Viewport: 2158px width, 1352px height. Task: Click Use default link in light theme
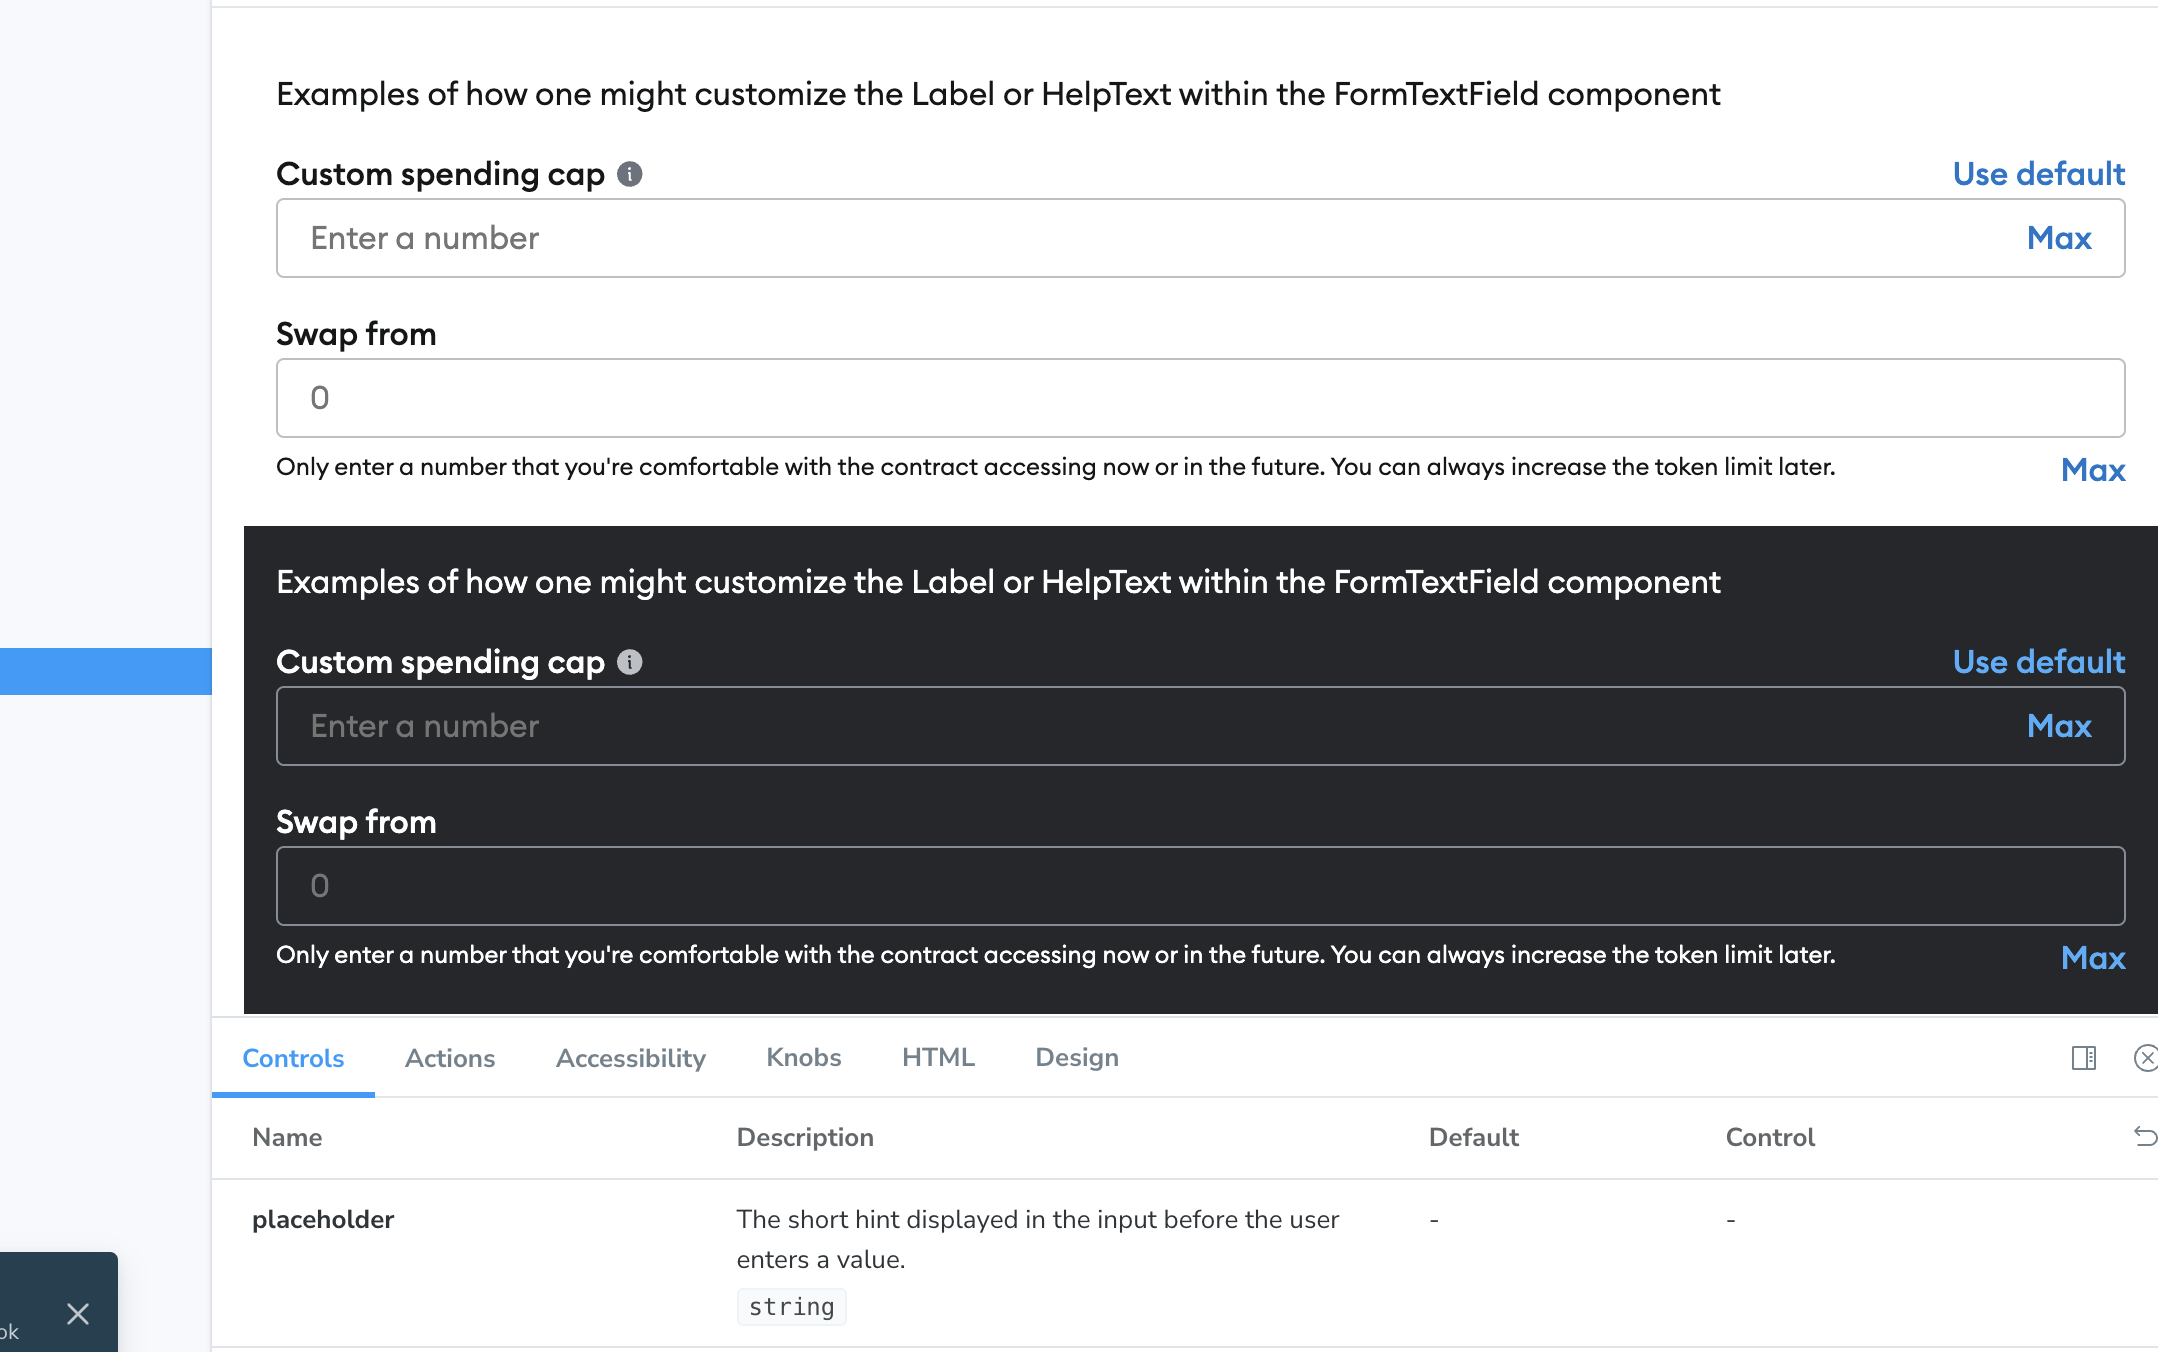2039,174
